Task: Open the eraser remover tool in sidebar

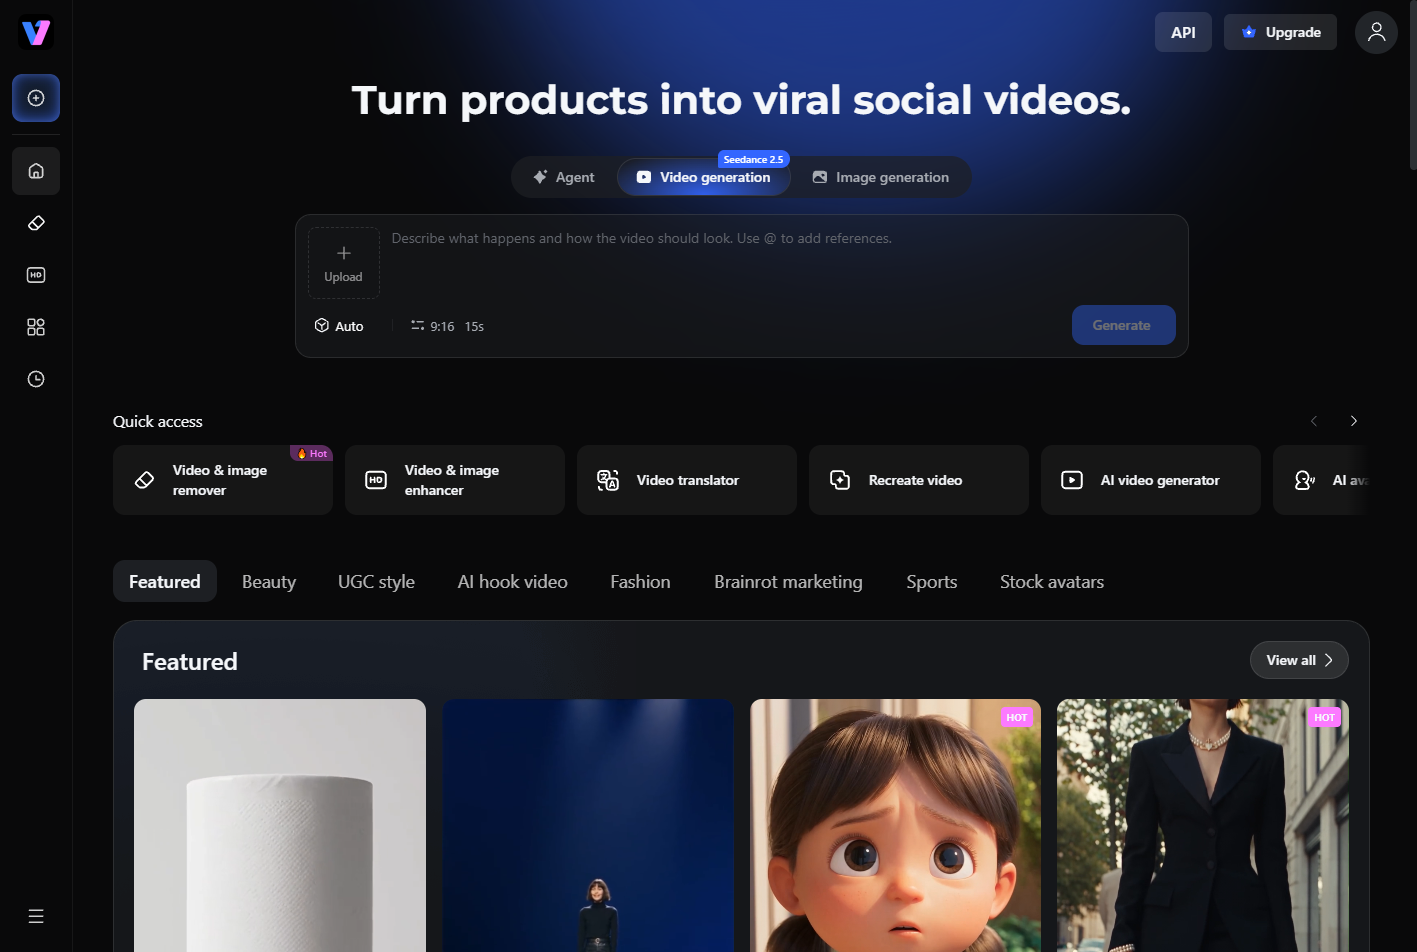Action: coord(36,223)
